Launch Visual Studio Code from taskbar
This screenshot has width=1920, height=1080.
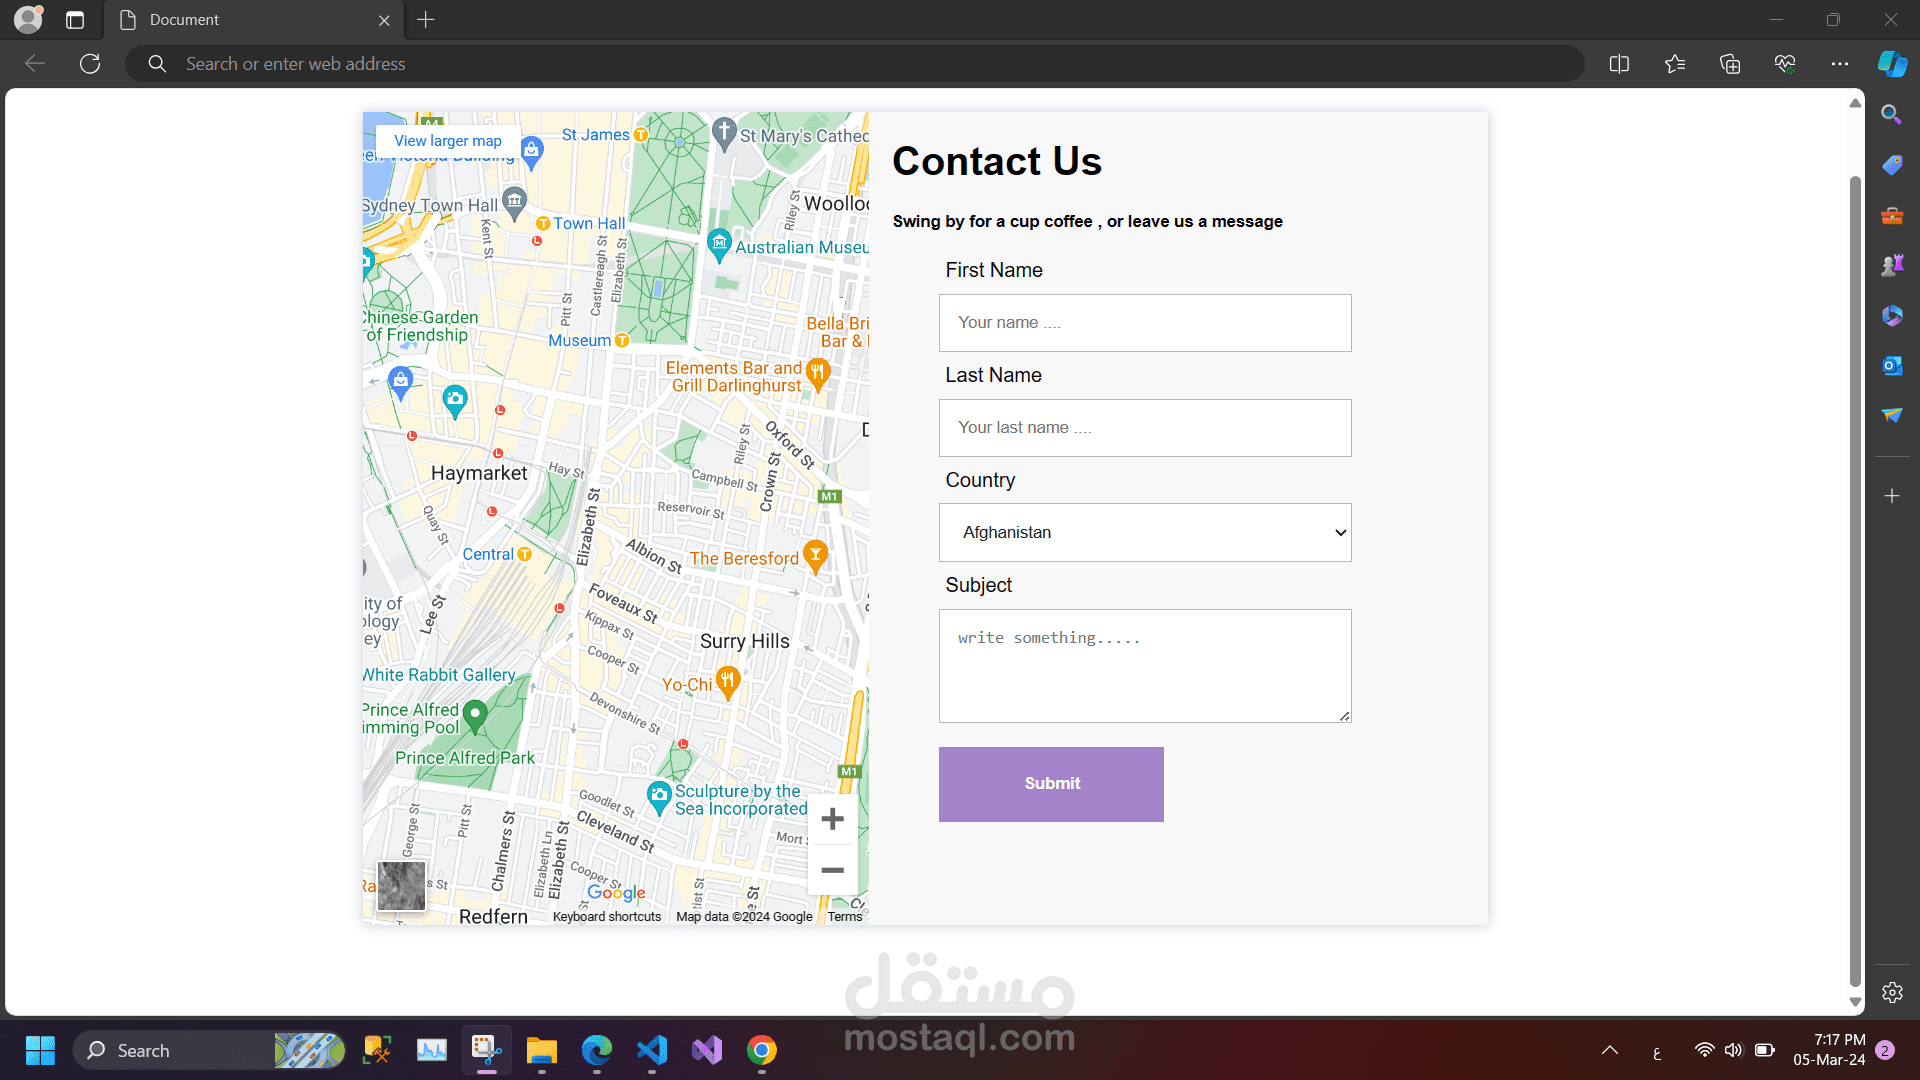click(652, 1050)
